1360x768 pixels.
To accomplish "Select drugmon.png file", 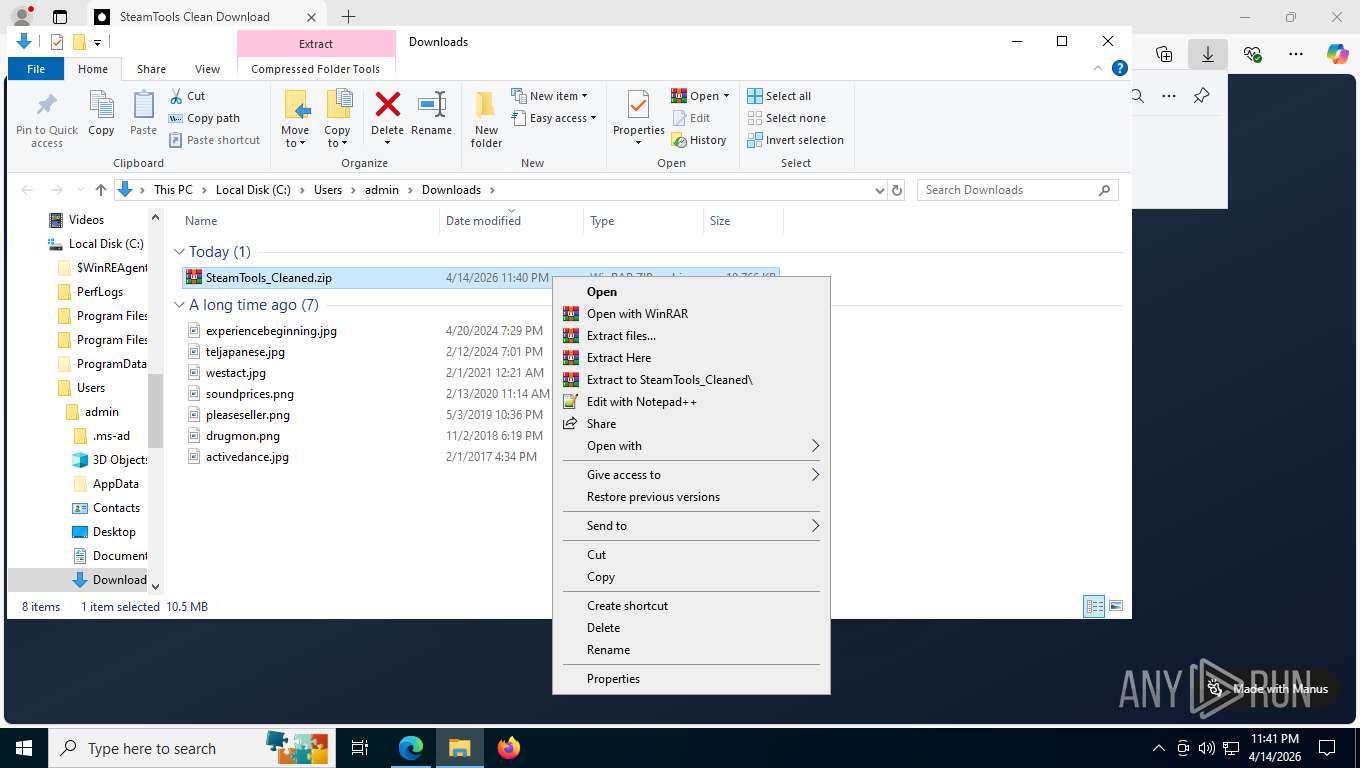I will [x=243, y=436].
